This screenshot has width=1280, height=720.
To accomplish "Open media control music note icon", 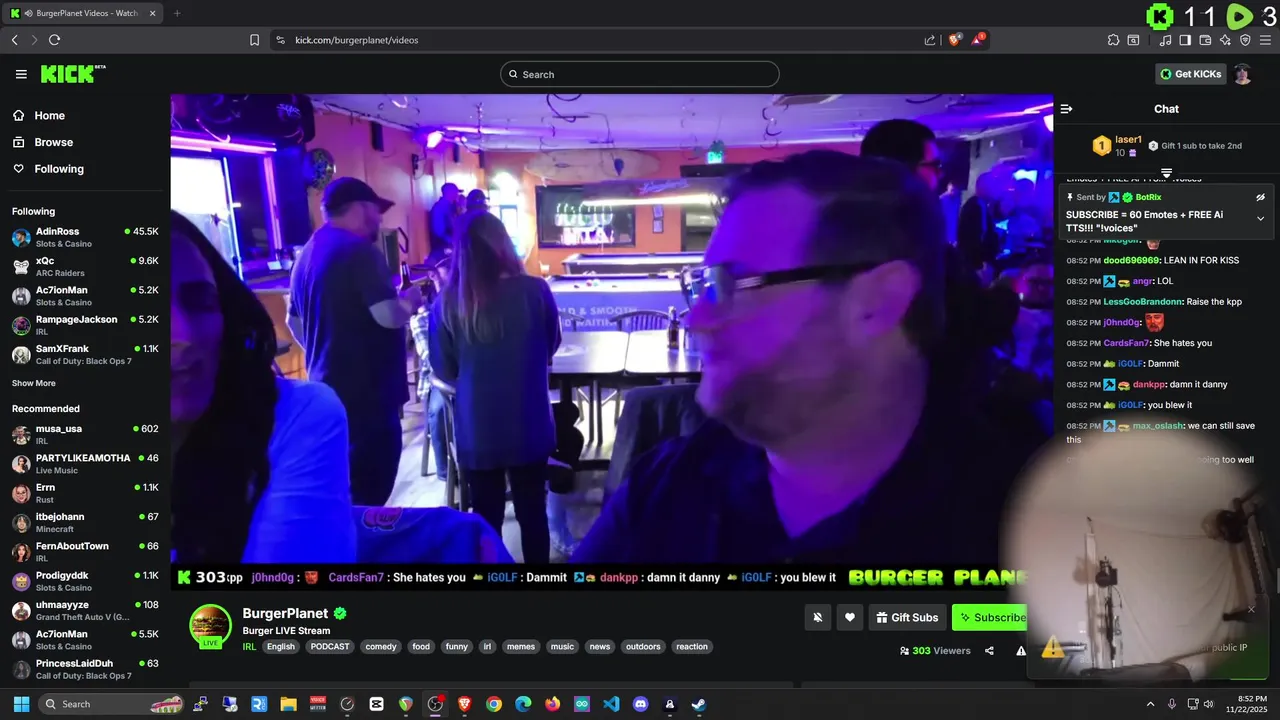I will pyautogui.click(x=1165, y=40).
